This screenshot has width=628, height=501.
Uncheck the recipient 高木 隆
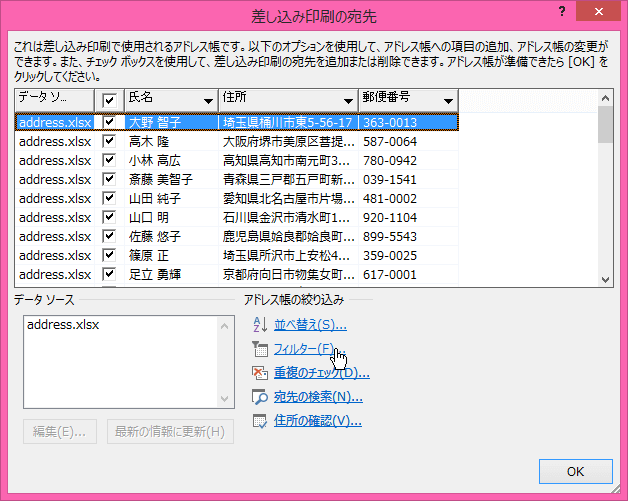(109, 141)
